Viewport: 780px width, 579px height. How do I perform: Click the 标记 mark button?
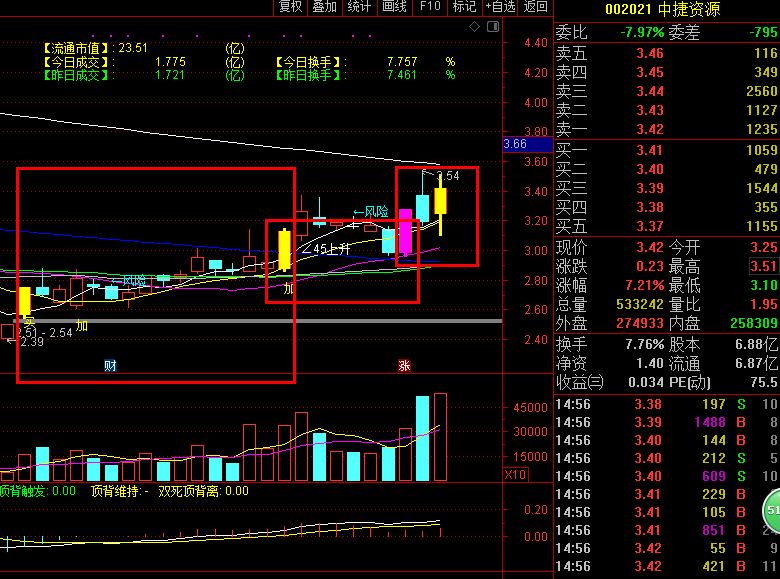tap(465, 6)
